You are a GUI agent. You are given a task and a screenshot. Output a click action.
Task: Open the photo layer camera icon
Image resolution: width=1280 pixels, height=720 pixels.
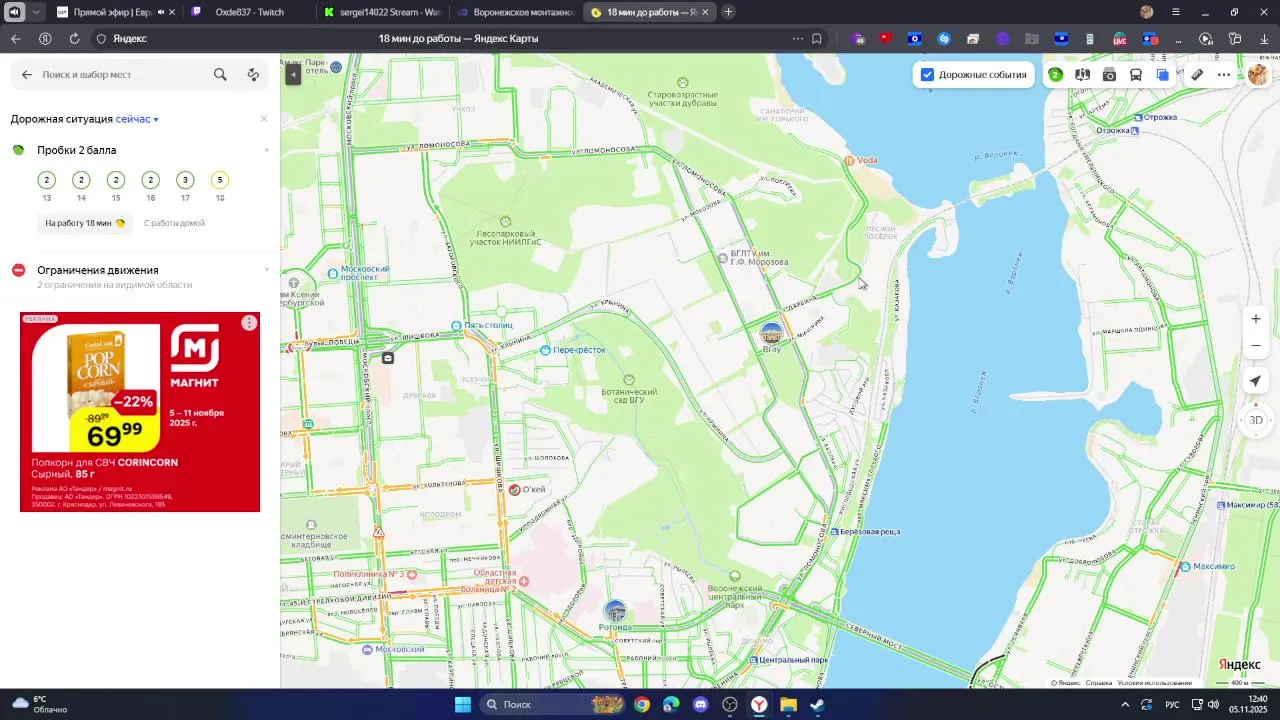point(1109,75)
